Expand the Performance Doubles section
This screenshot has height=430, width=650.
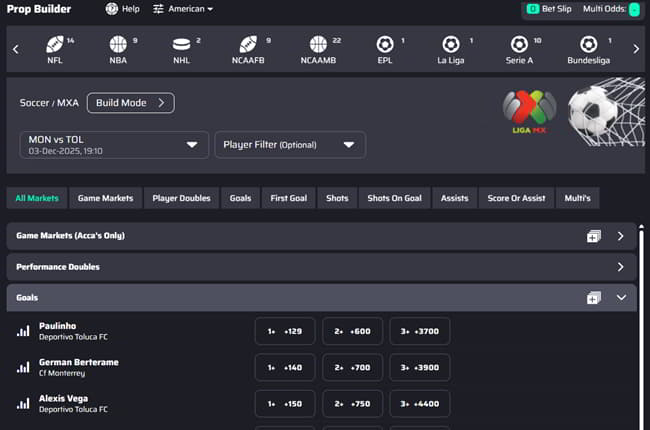[620, 267]
